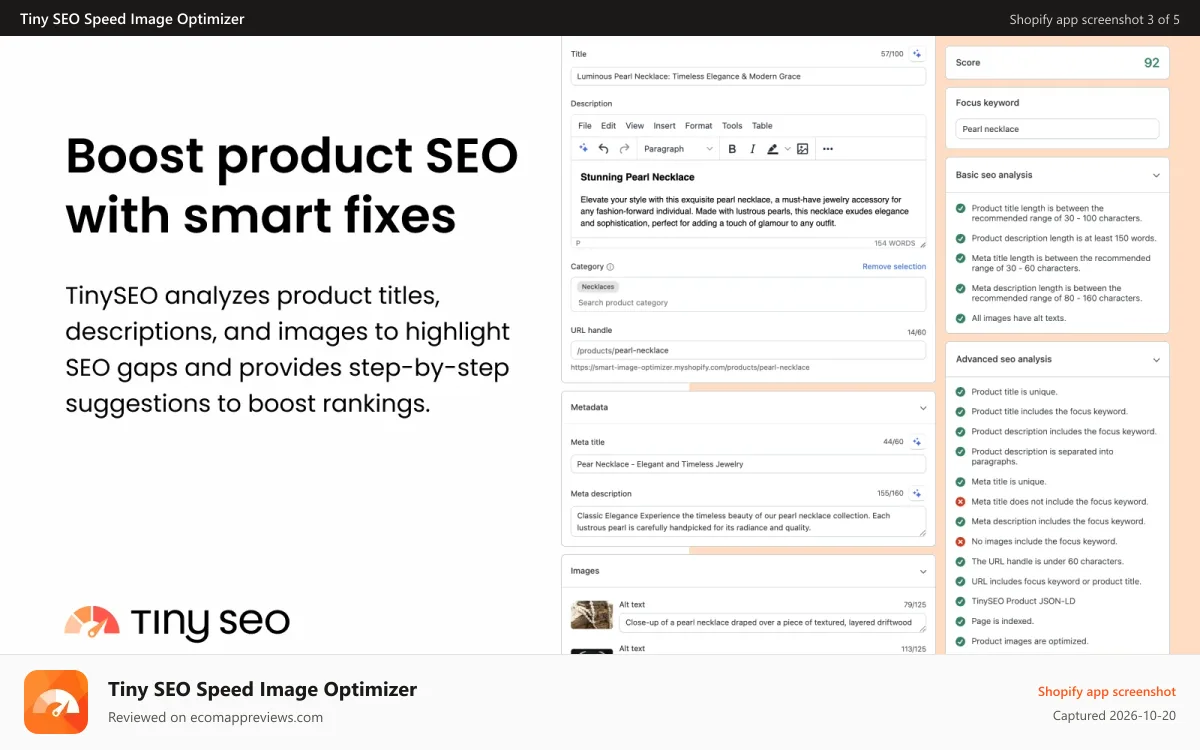Click the Remove selection link
1200x750 pixels.
click(x=894, y=267)
